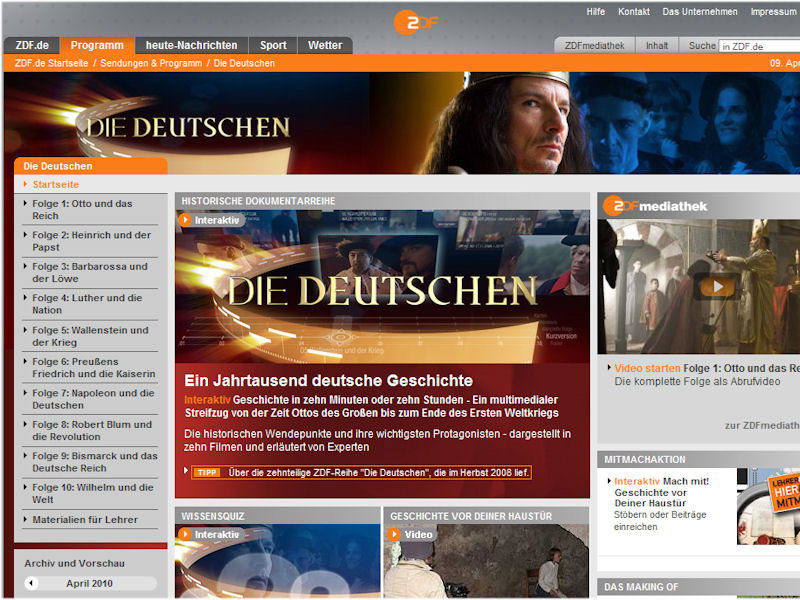
Task: Click the Die Deutschen sidebar header
Action: (x=91, y=166)
